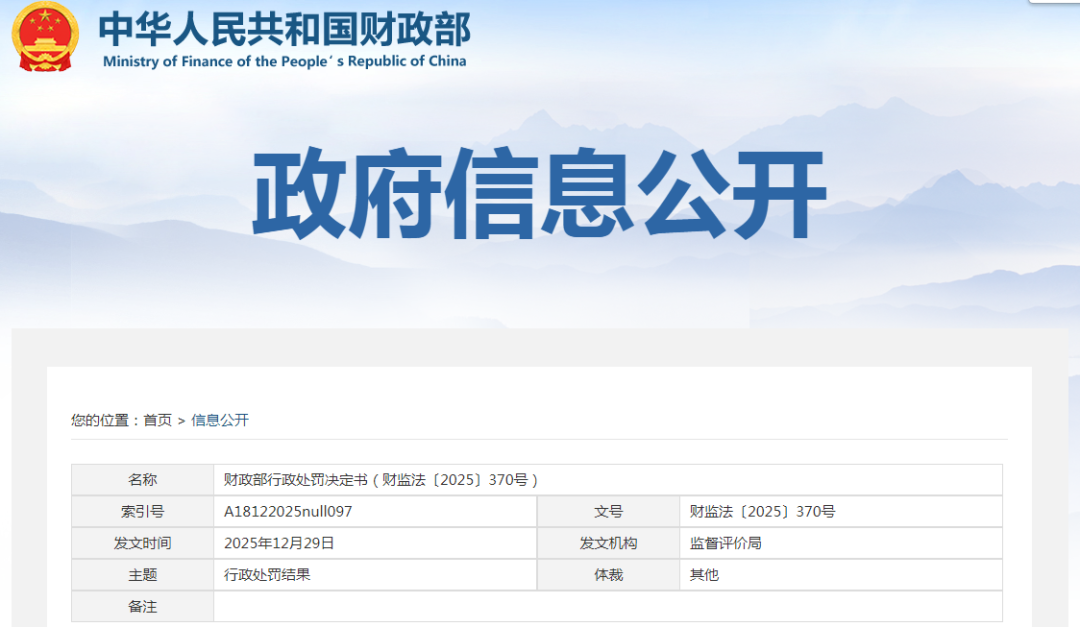1080x627 pixels.
Task: Click the 名称 header cell
Action: coord(143,480)
